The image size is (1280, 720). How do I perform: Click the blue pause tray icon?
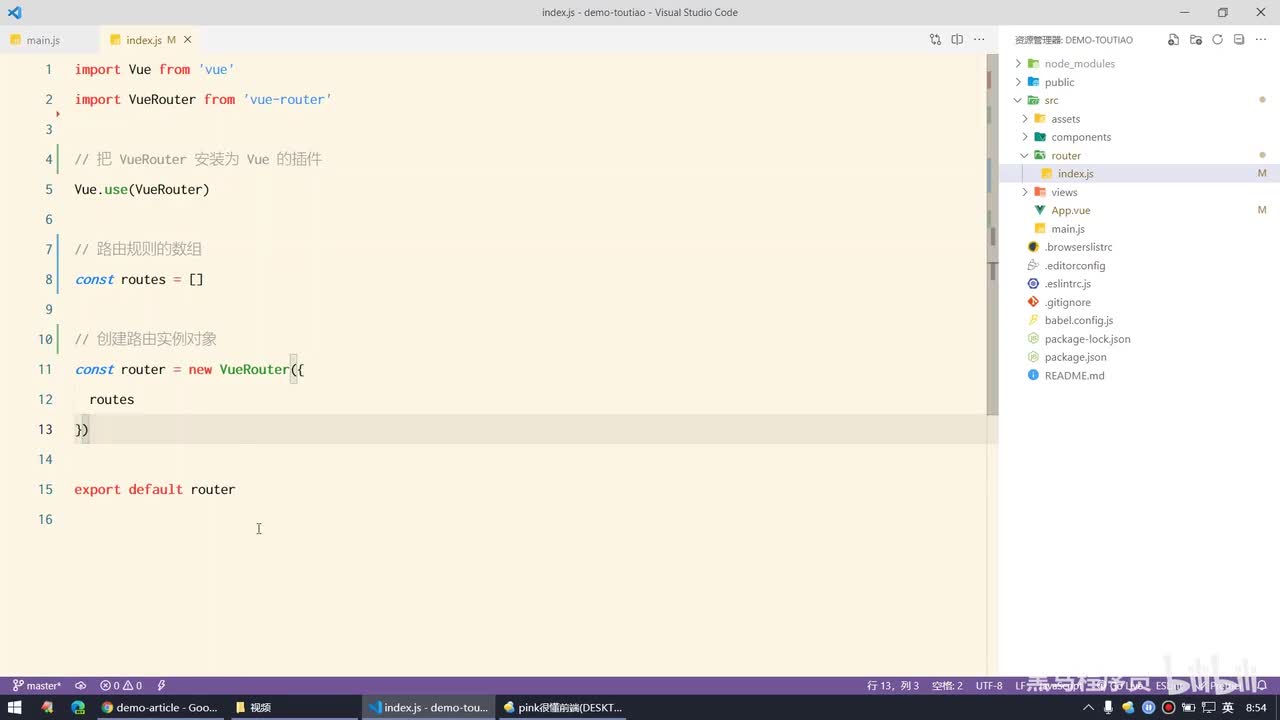click(1149, 707)
